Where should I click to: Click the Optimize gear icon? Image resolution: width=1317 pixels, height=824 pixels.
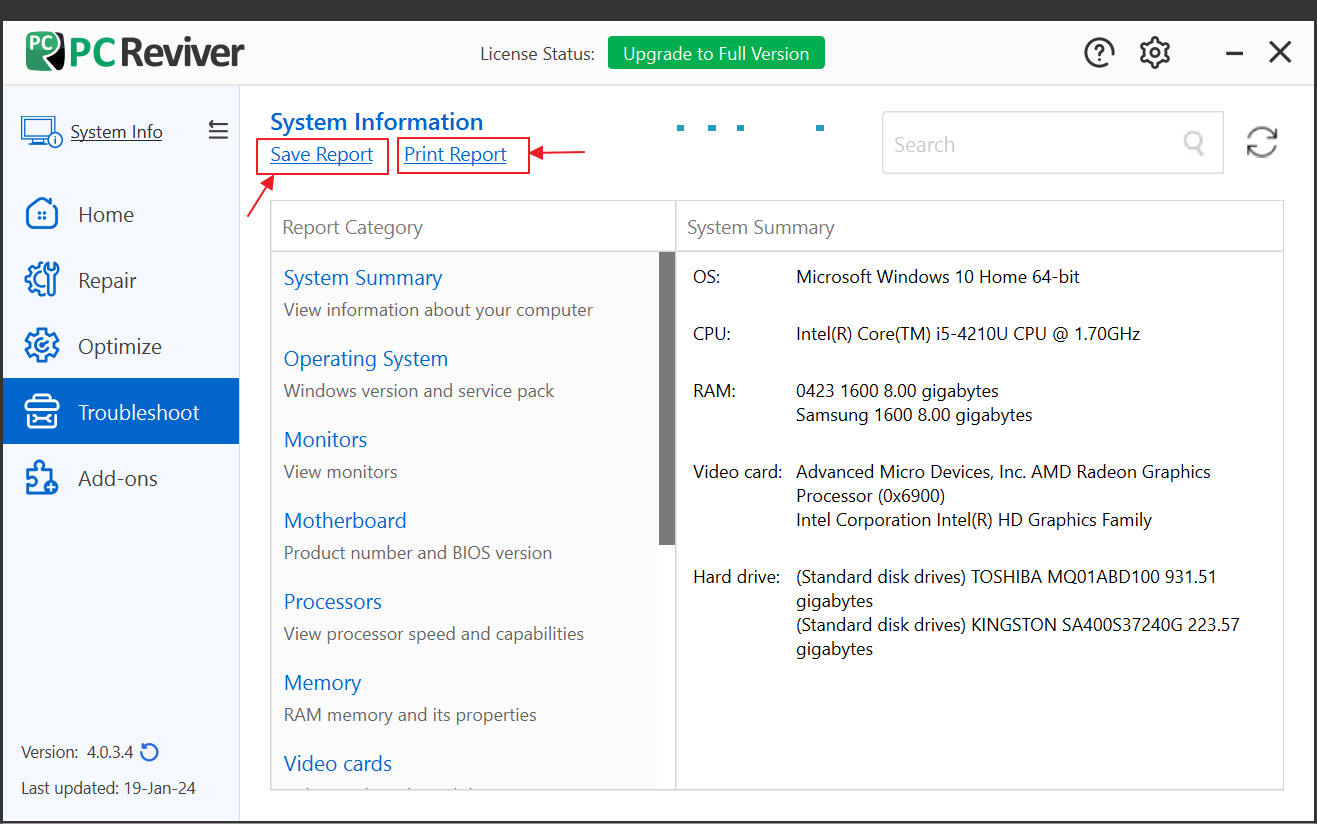coord(41,346)
